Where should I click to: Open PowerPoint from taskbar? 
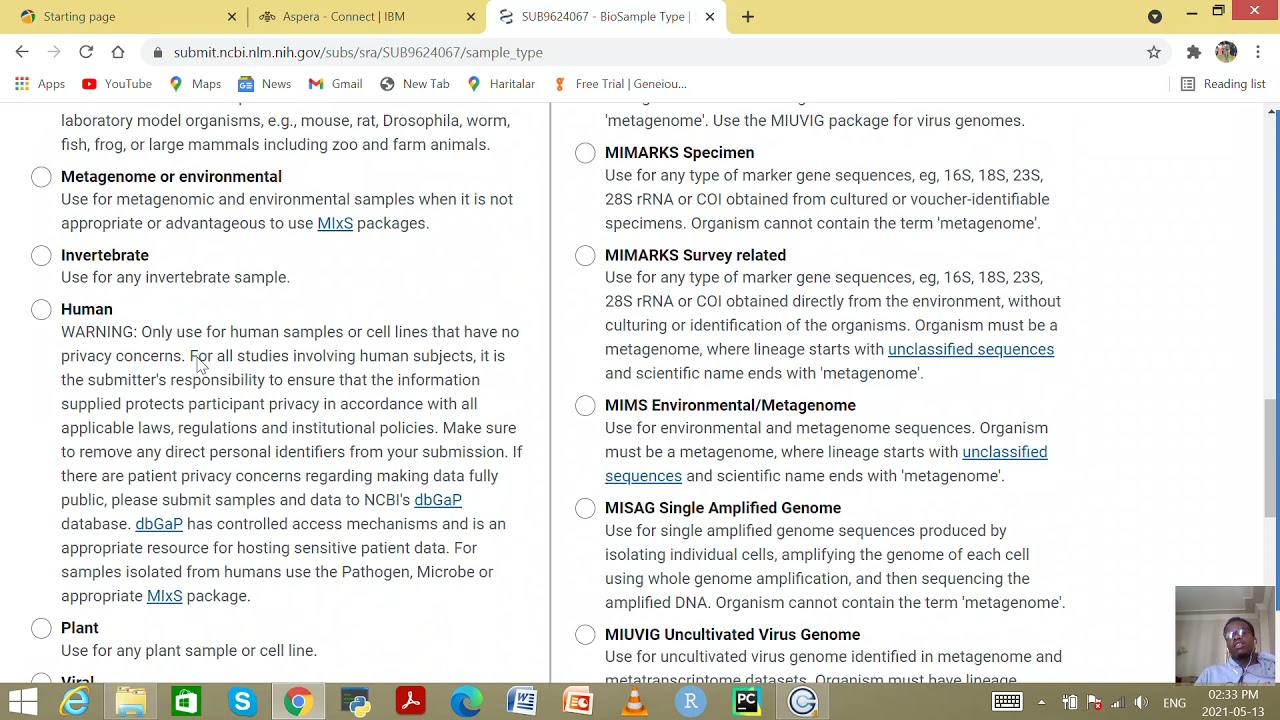click(578, 702)
